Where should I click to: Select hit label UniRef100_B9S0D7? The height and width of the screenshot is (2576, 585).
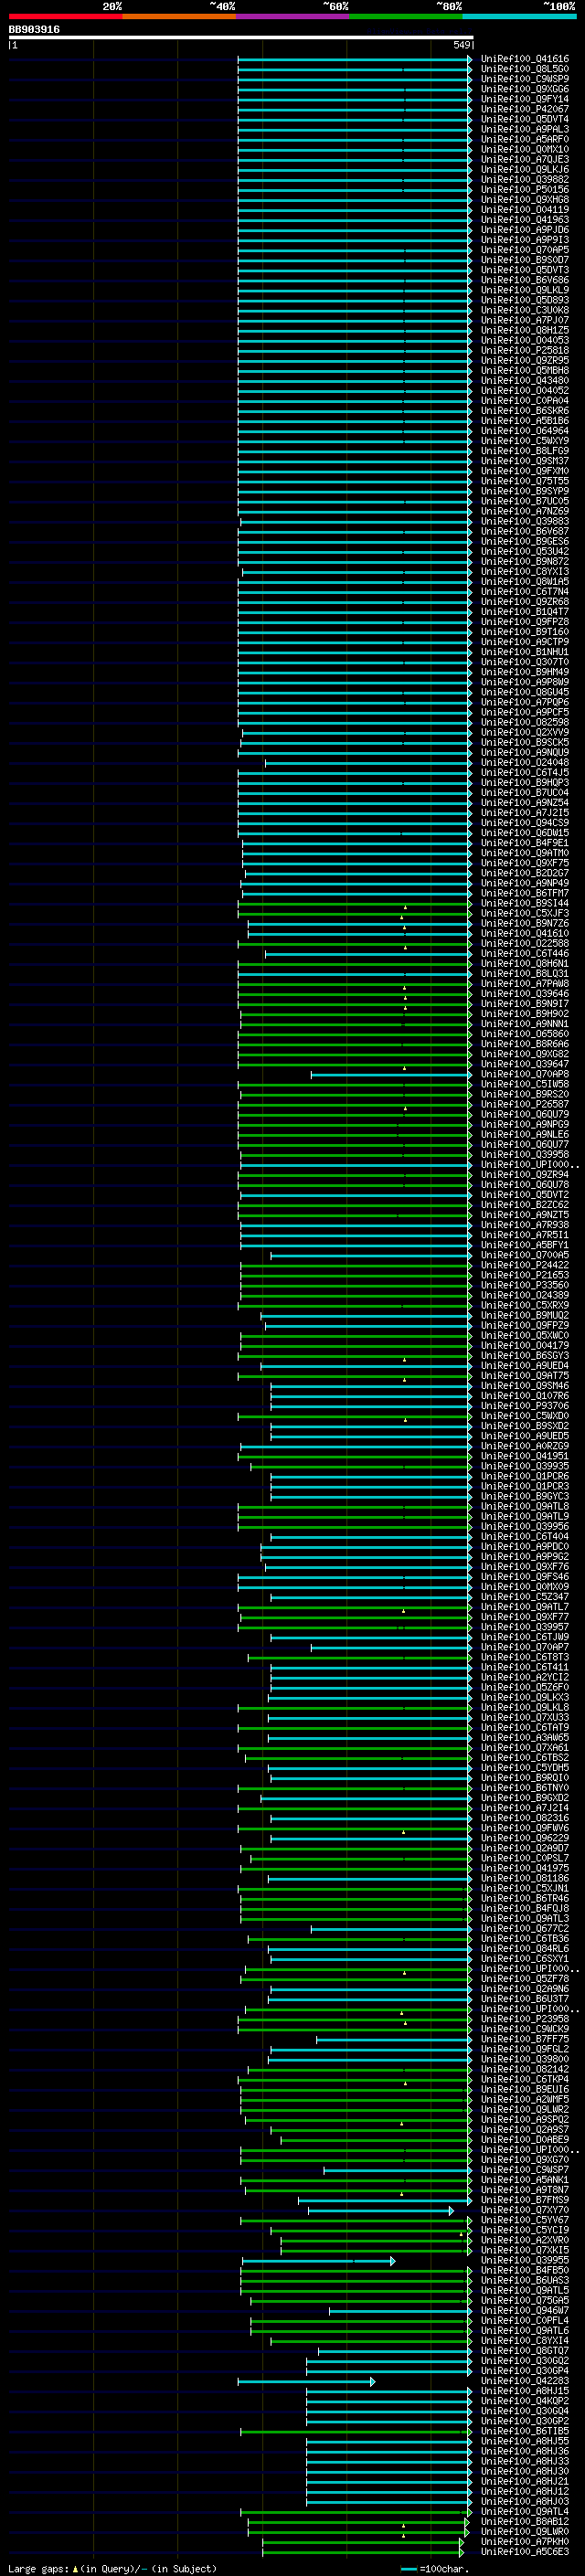524,260
